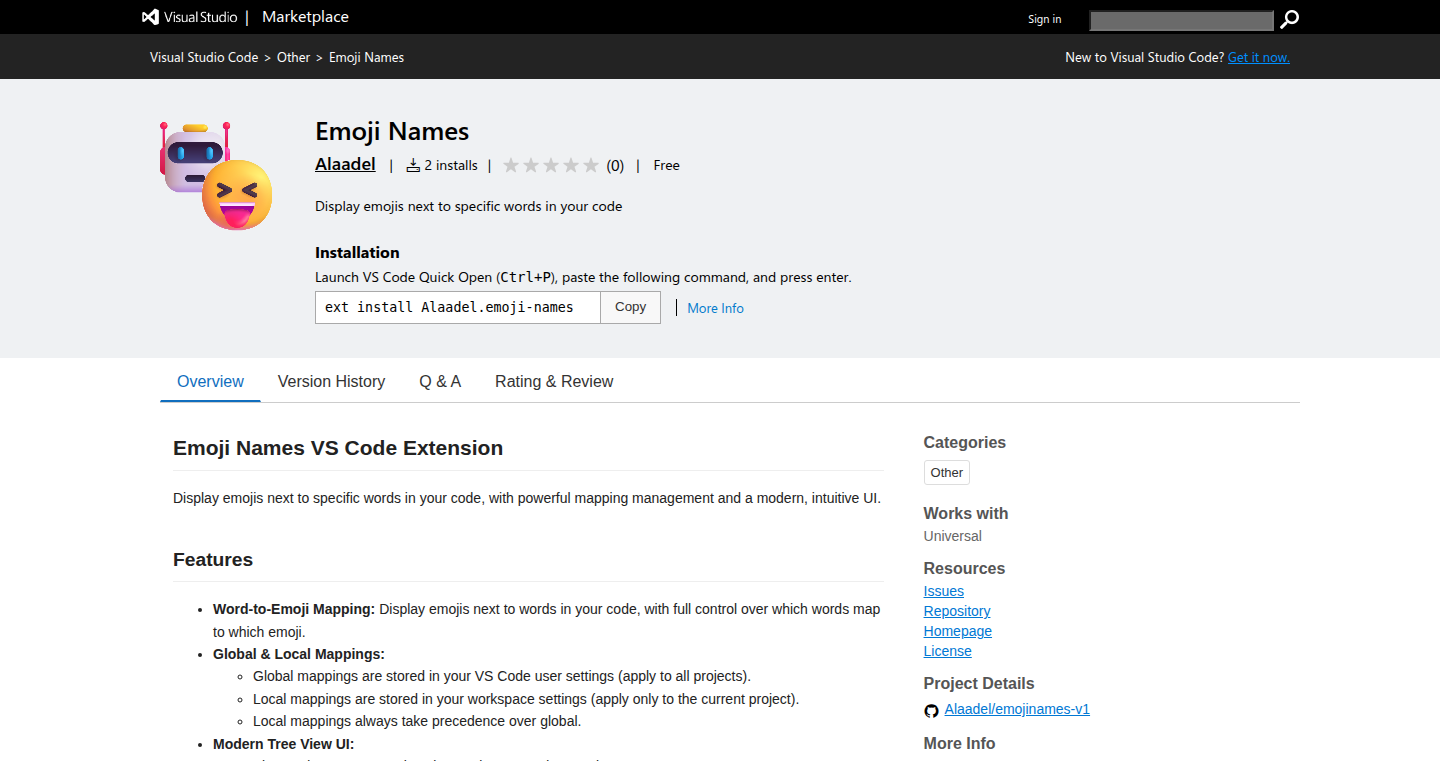This screenshot has width=1440, height=761.
Task: Click the 'Project Details' sidebar heading
Action: [979, 684]
